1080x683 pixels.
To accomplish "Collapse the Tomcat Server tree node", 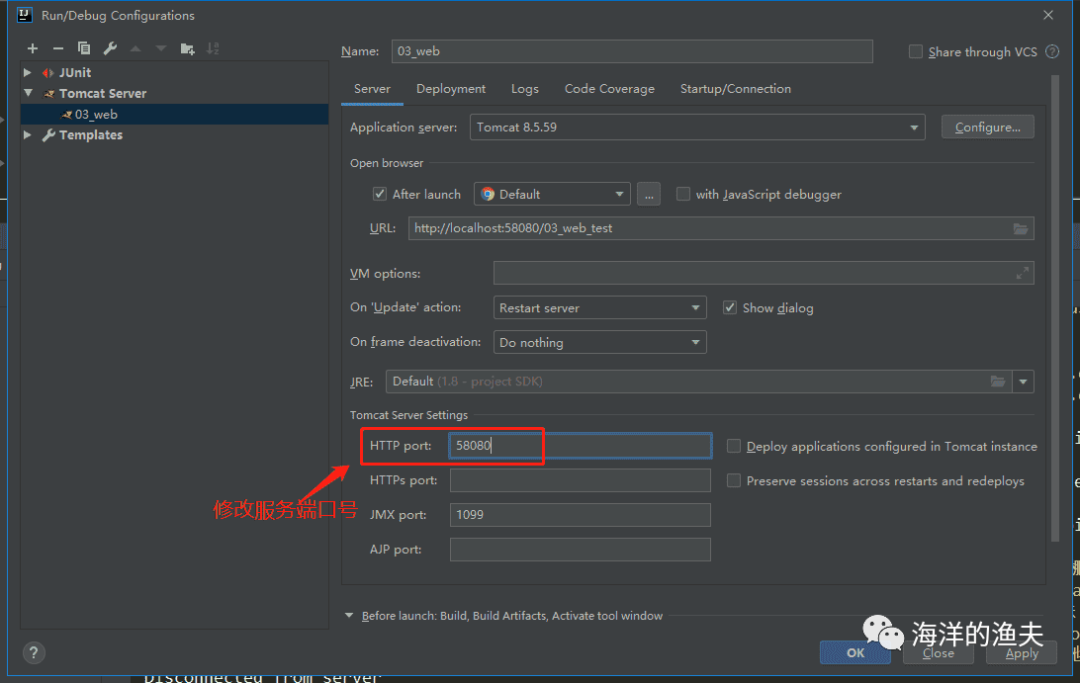I will click(28, 93).
